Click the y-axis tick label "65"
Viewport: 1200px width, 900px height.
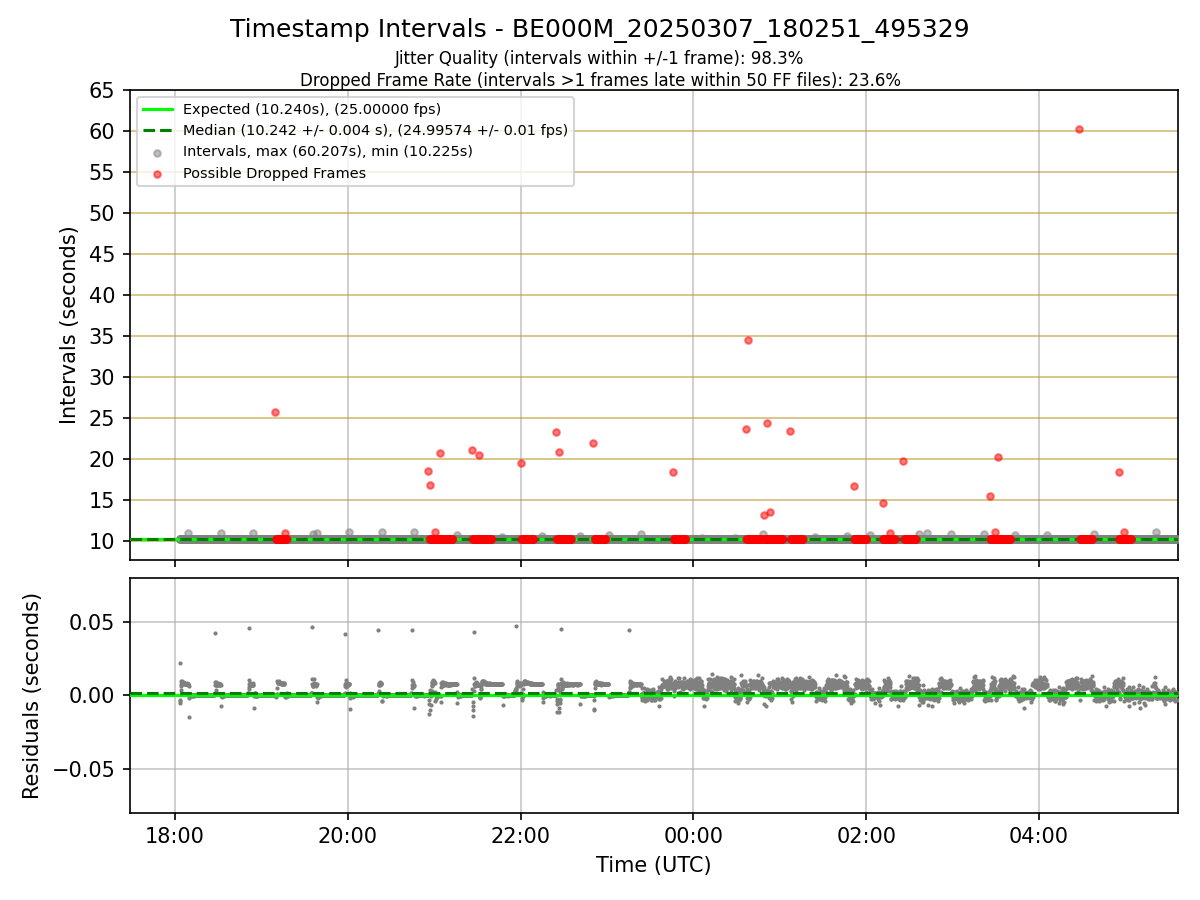[x=103, y=90]
